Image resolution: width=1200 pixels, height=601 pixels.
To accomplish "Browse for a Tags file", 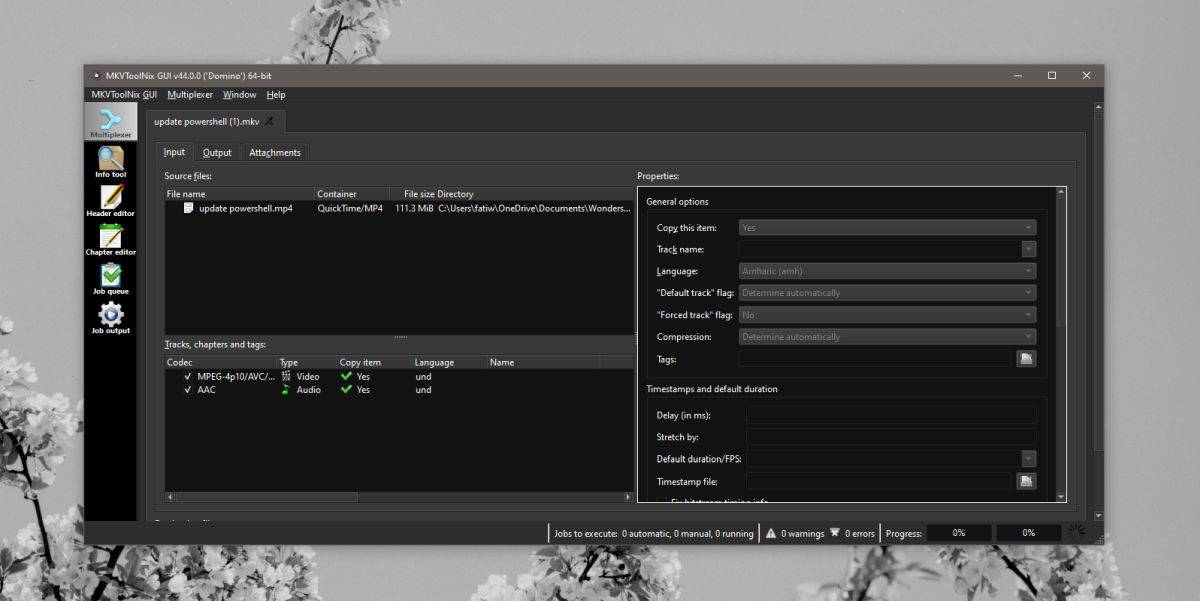I will pyautogui.click(x=1026, y=358).
